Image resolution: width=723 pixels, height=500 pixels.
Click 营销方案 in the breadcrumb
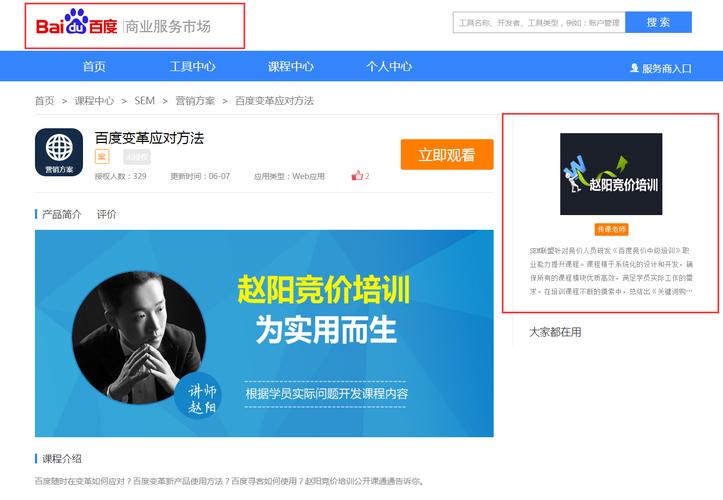(195, 101)
